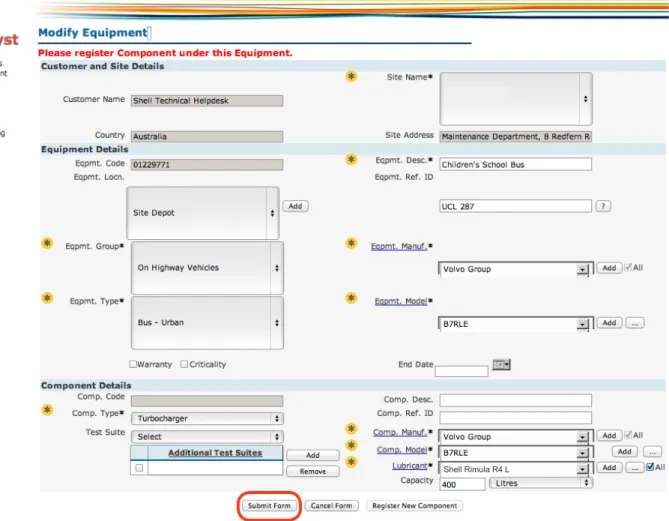Click the Cancel Form button
This screenshot has width=669, height=521.
[x=332, y=506]
